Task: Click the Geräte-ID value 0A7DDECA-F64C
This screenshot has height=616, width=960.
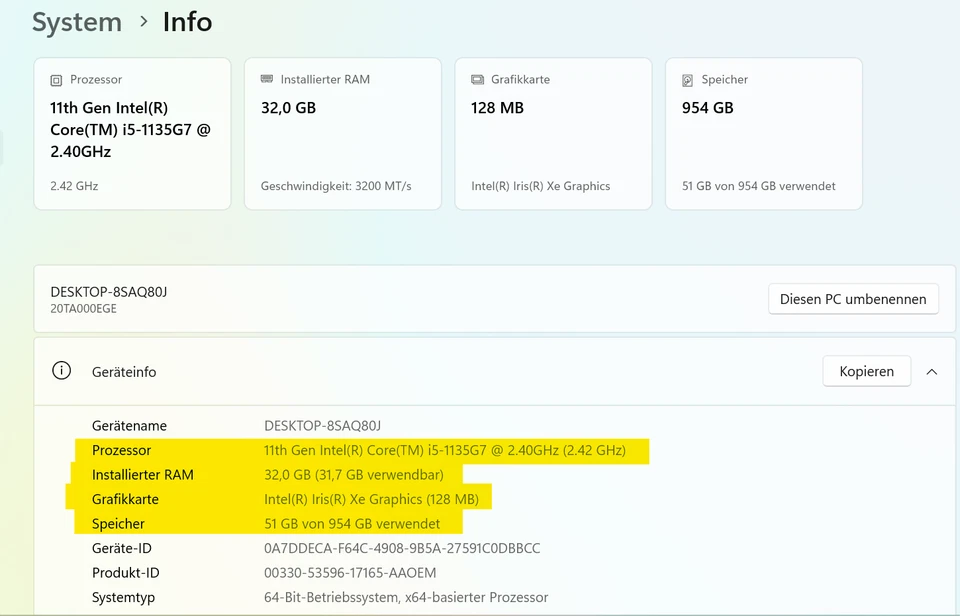Action: [402, 549]
